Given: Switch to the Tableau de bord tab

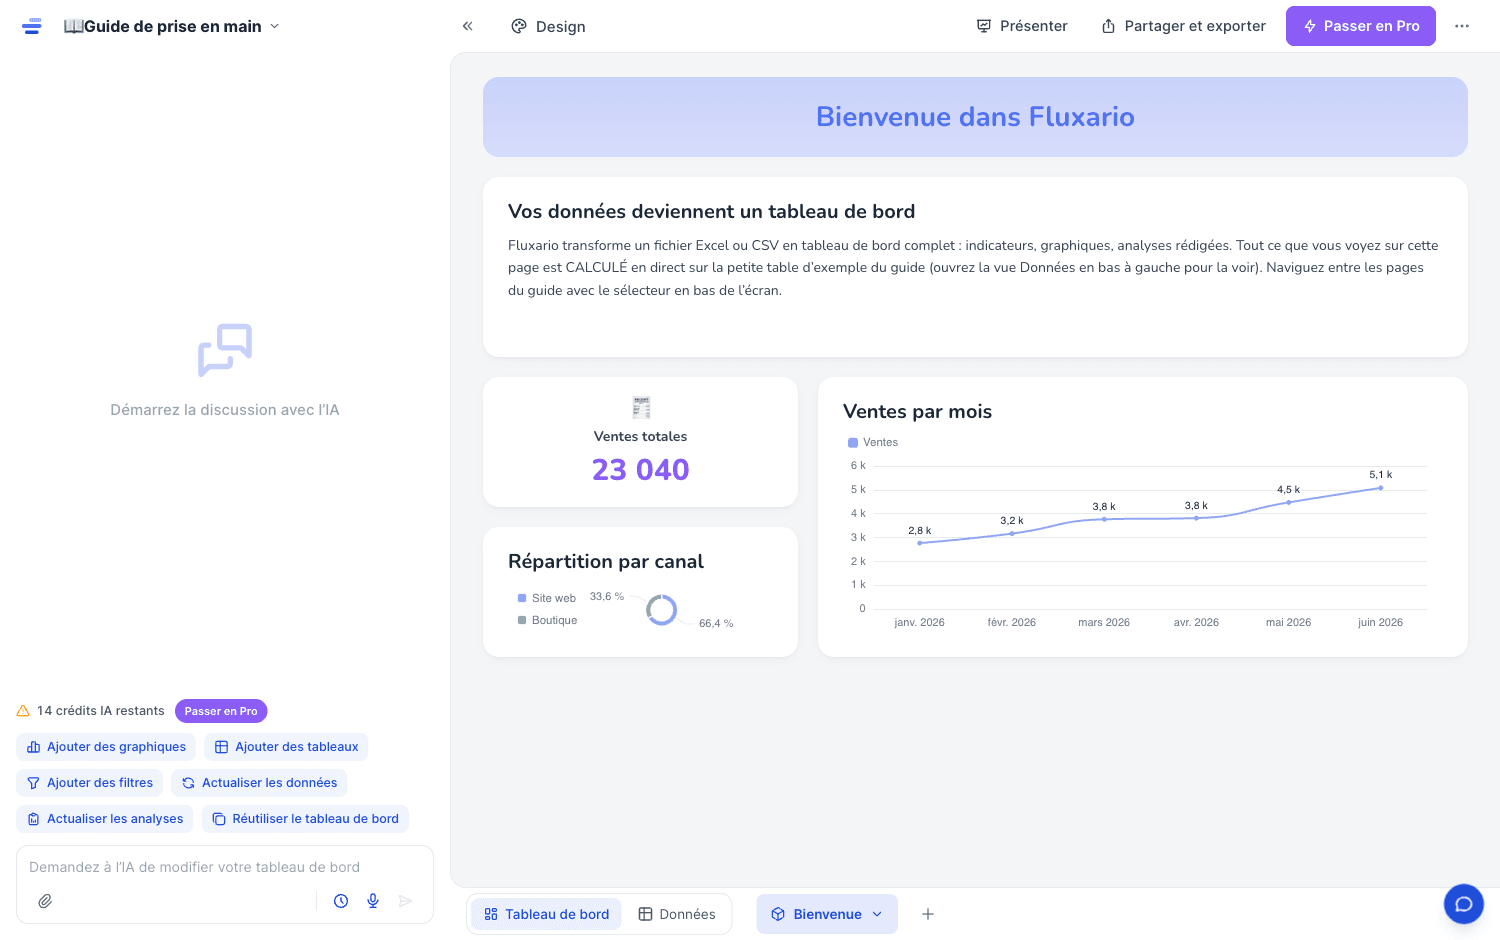Looking at the screenshot, I should tap(546, 914).
